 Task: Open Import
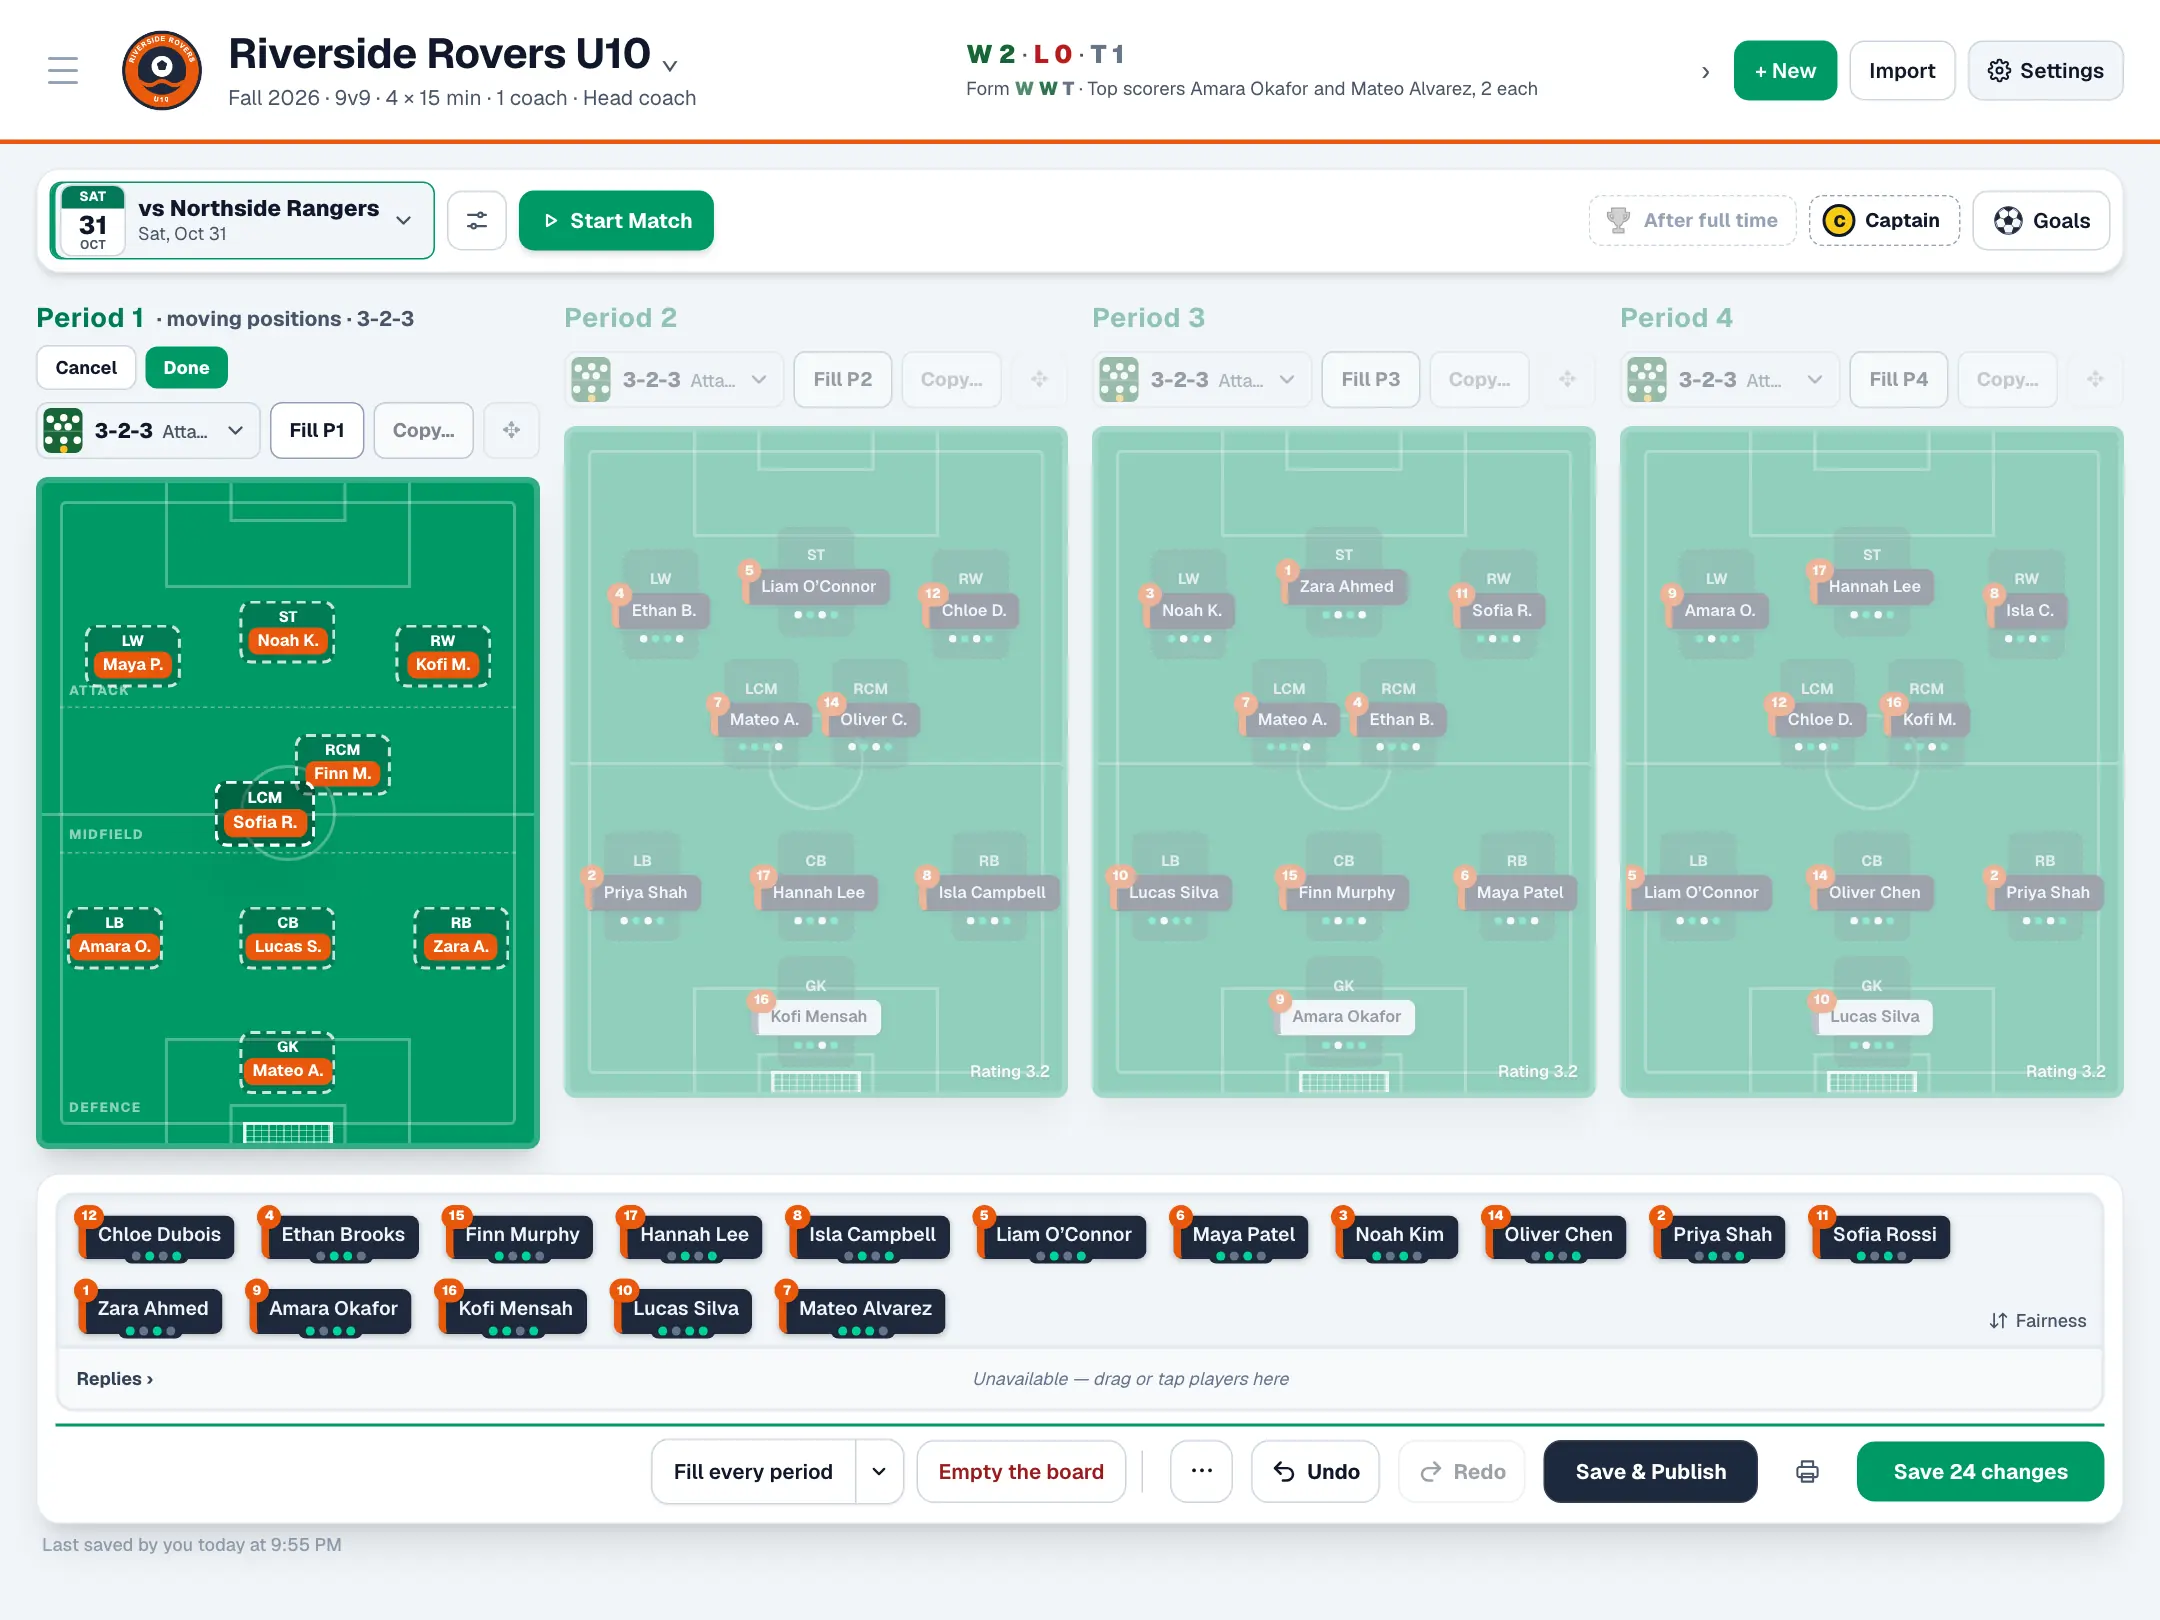coord(1902,71)
